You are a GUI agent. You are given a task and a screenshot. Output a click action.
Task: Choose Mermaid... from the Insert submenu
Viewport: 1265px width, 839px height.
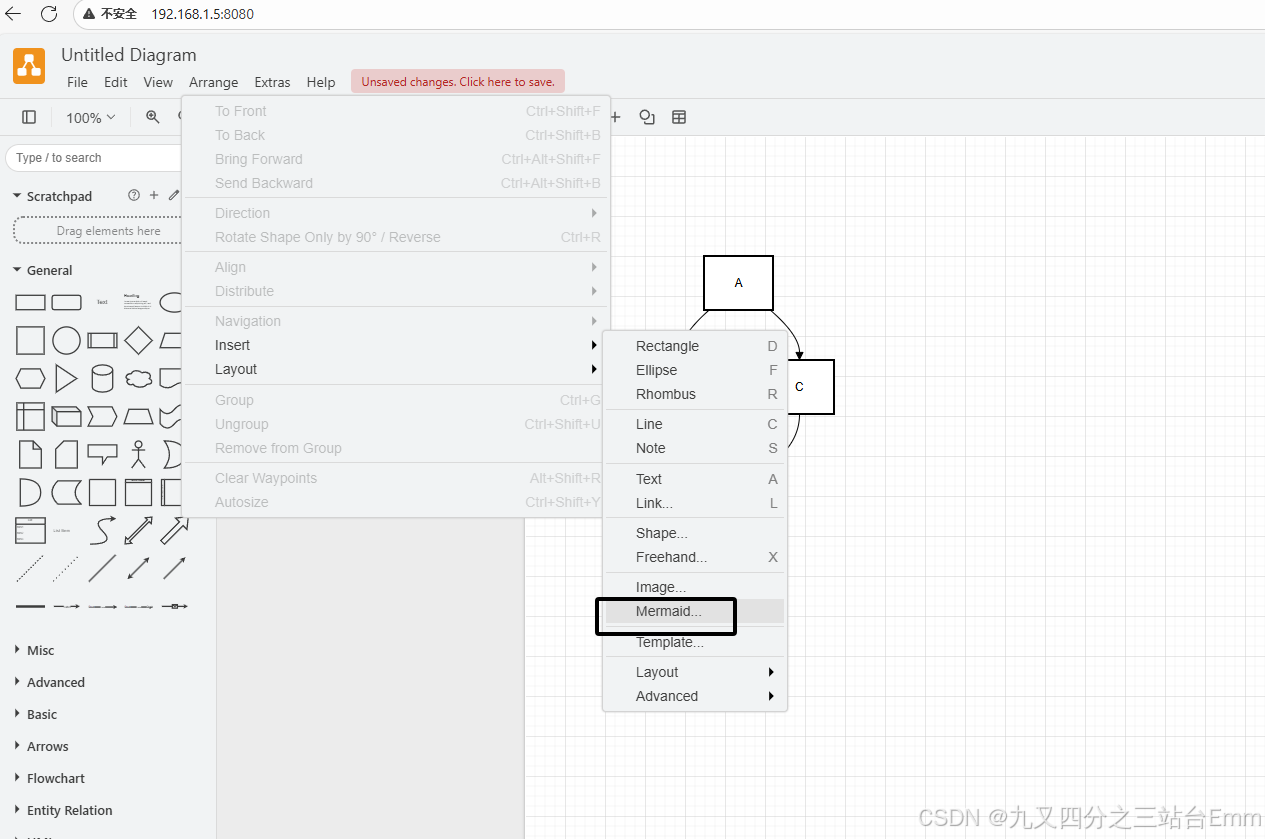coord(695,611)
